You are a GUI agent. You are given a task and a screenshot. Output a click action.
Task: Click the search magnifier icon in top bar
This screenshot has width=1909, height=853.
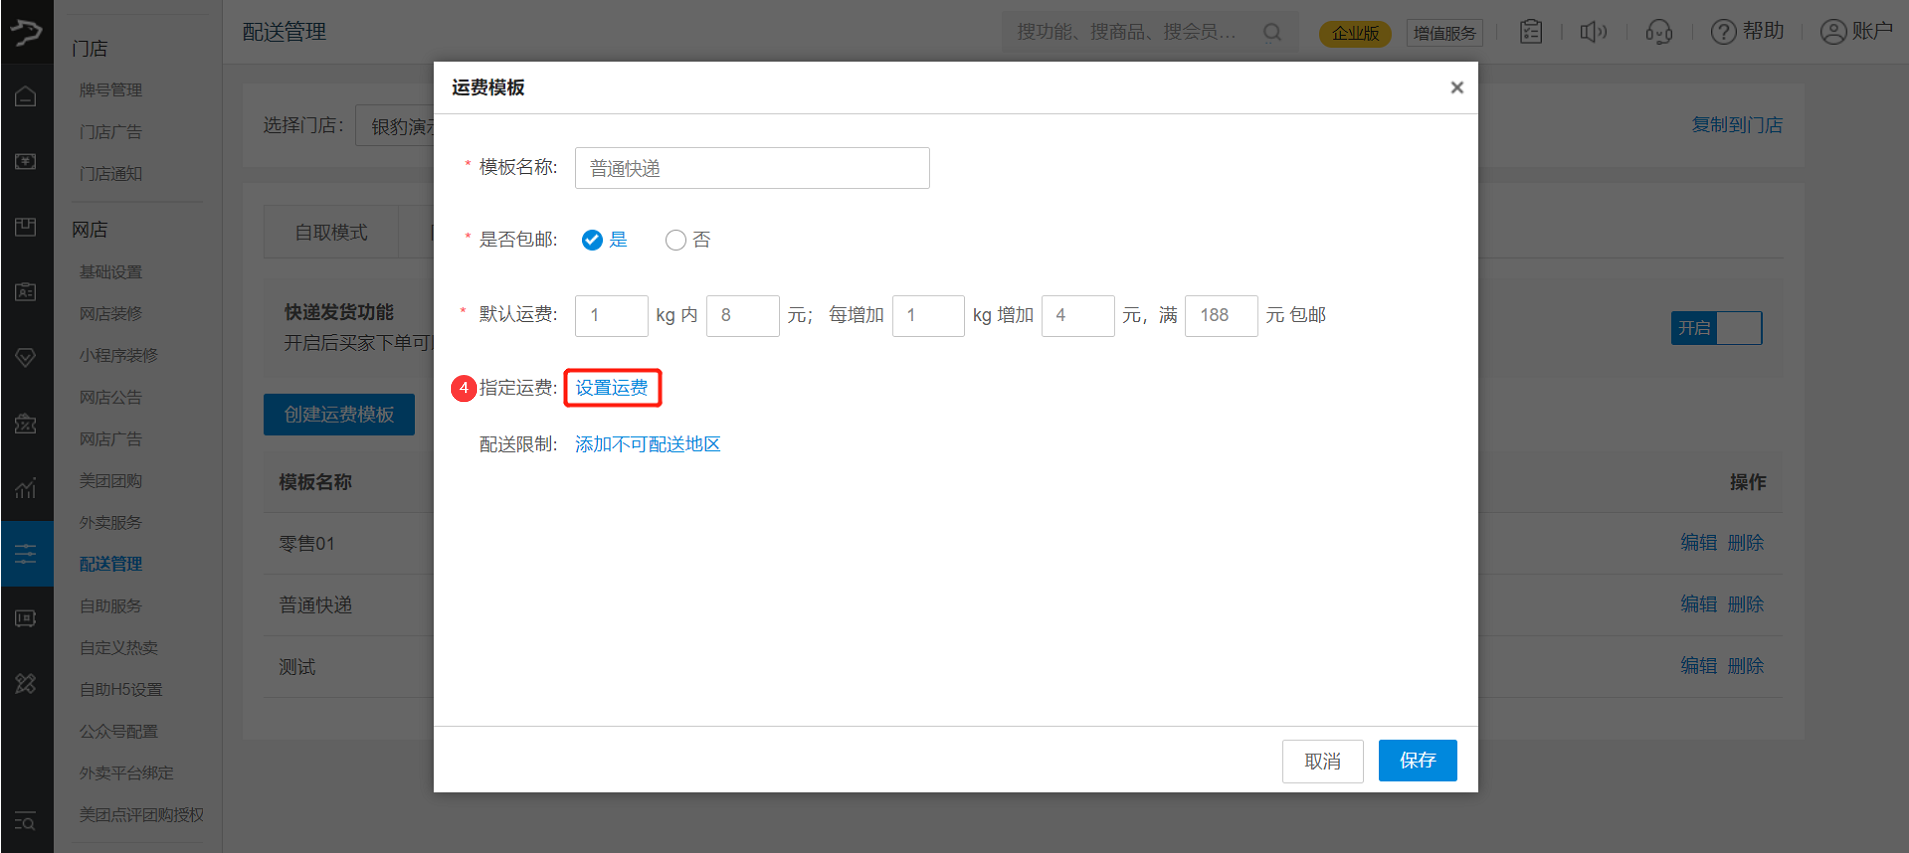click(x=1272, y=32)
